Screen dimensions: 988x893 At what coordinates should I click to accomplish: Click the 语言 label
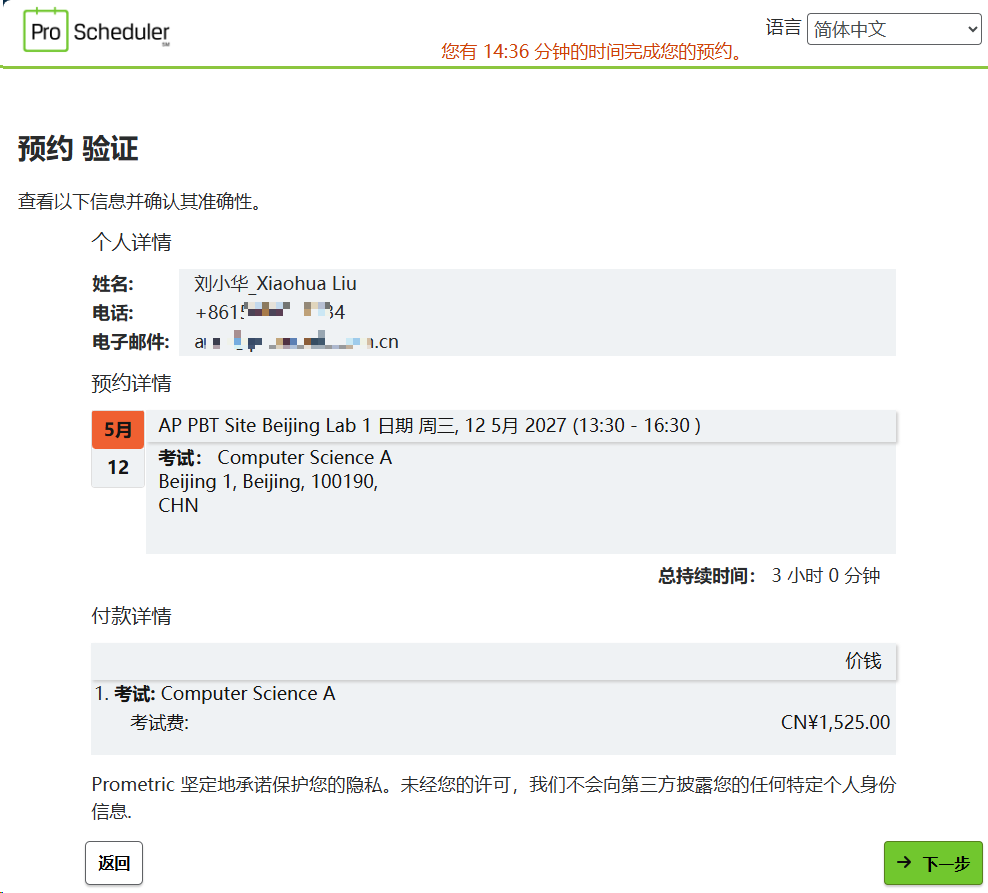click(783, 28)
